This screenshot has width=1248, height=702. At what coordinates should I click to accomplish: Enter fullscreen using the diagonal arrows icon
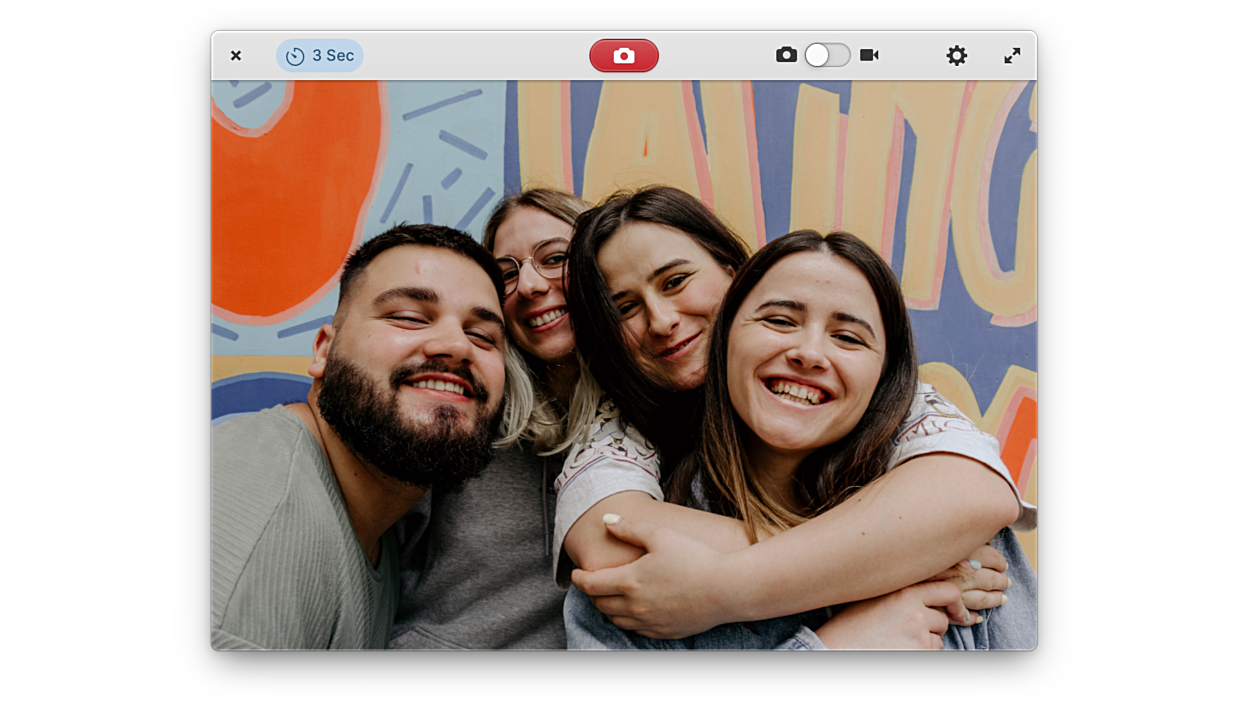[1012, 56]
